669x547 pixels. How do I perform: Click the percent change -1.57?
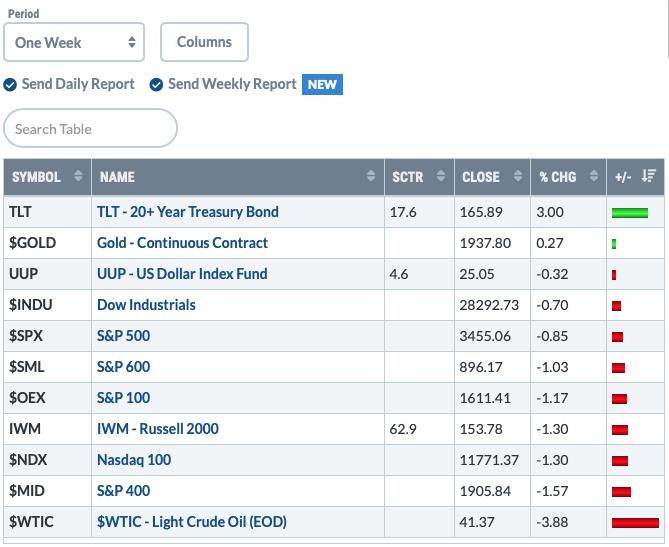tap(552, 491)
